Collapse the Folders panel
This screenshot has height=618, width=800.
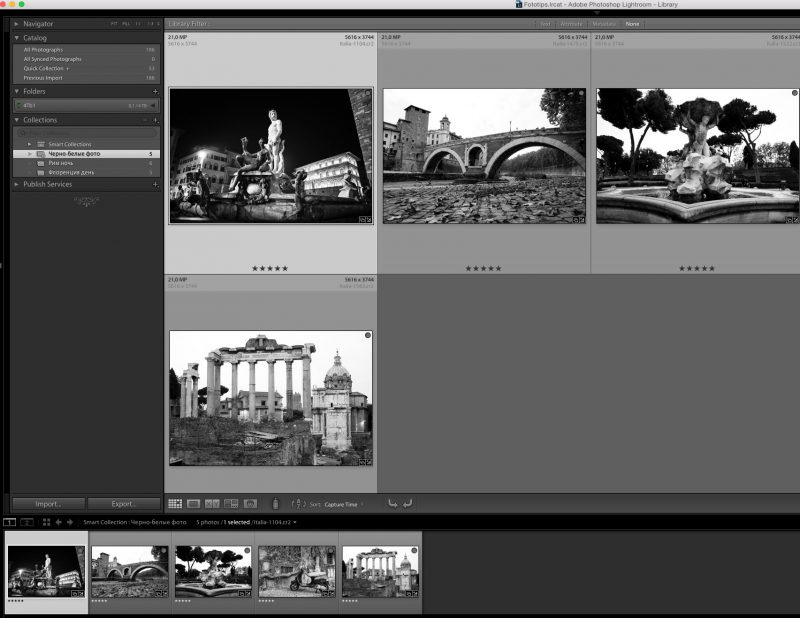click(x=16, y=91)
